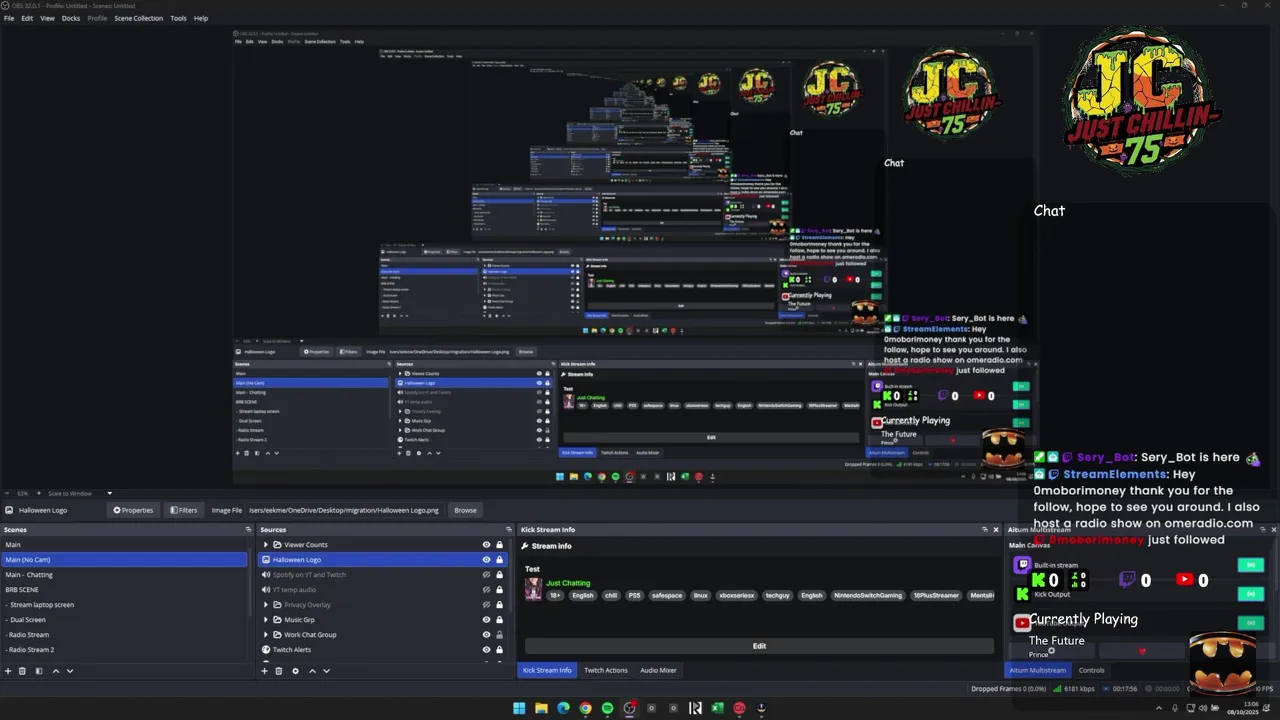The height and width of the screenshot is (720, 1280).
Task: Expand the Viewer Counts group
Action: click(265, 545)
